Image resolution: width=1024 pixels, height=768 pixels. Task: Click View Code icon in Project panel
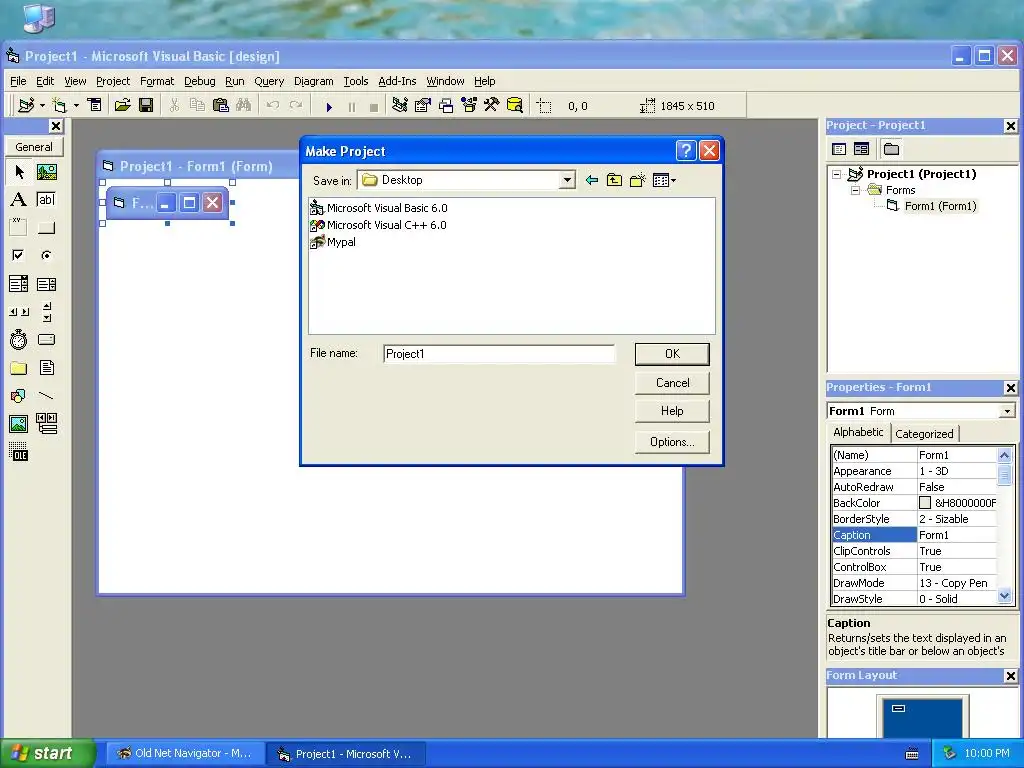click(x=839, y=149)
